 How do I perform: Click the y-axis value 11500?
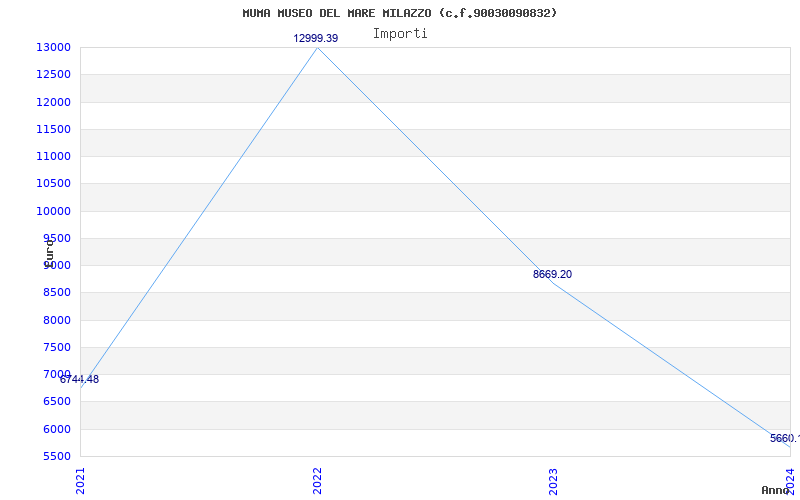point(53,129)
